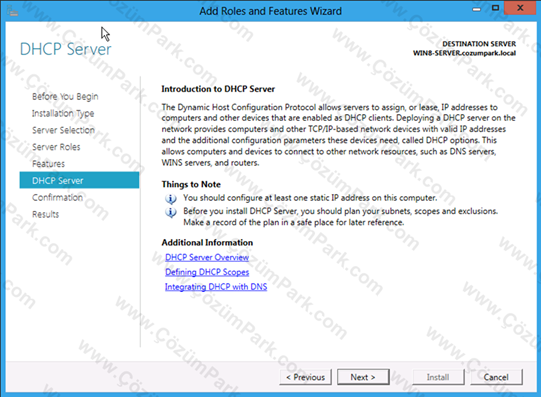Open the DHCP Server Overview link
This screenshot has height=397, width=541.
[x=207, y=257]
